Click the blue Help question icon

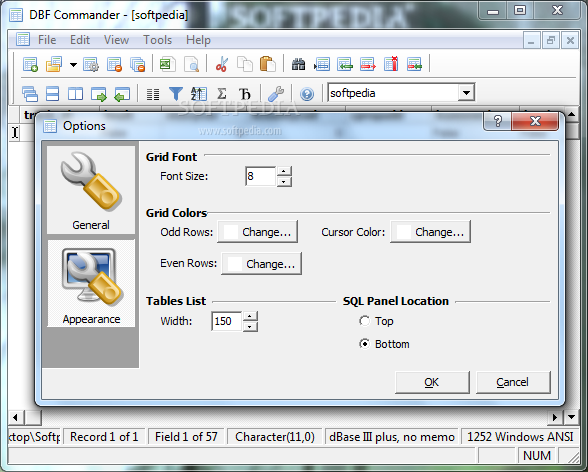[x=307, y=94]
